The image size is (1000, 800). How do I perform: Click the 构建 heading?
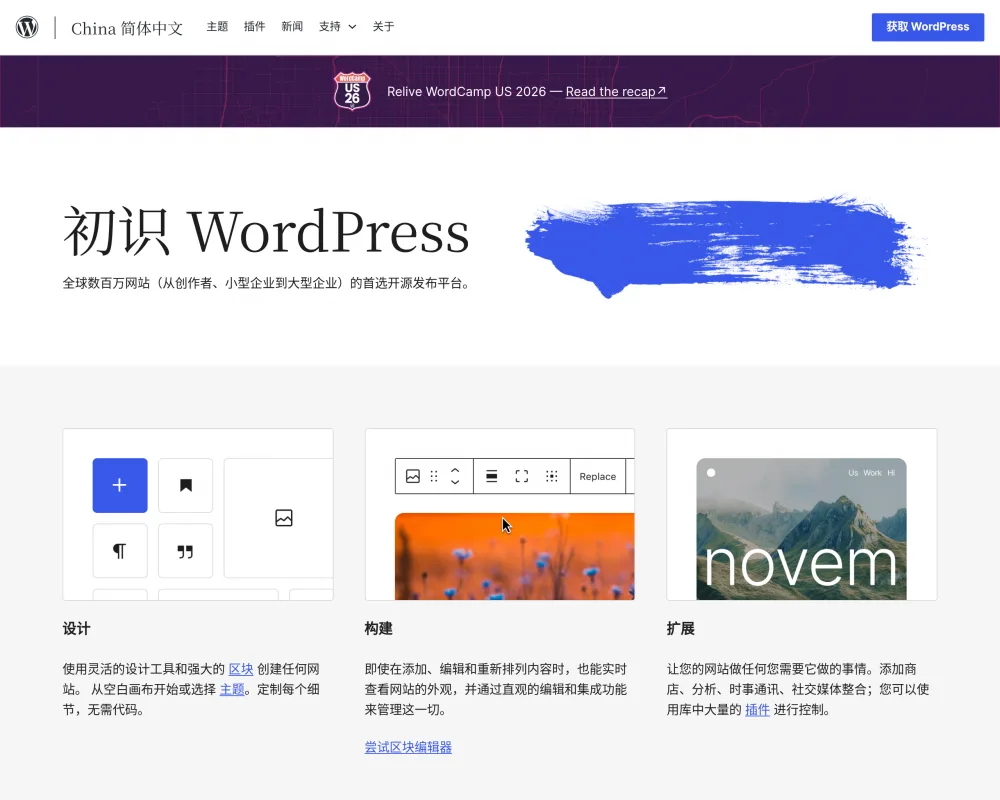[x=379, y=628]
